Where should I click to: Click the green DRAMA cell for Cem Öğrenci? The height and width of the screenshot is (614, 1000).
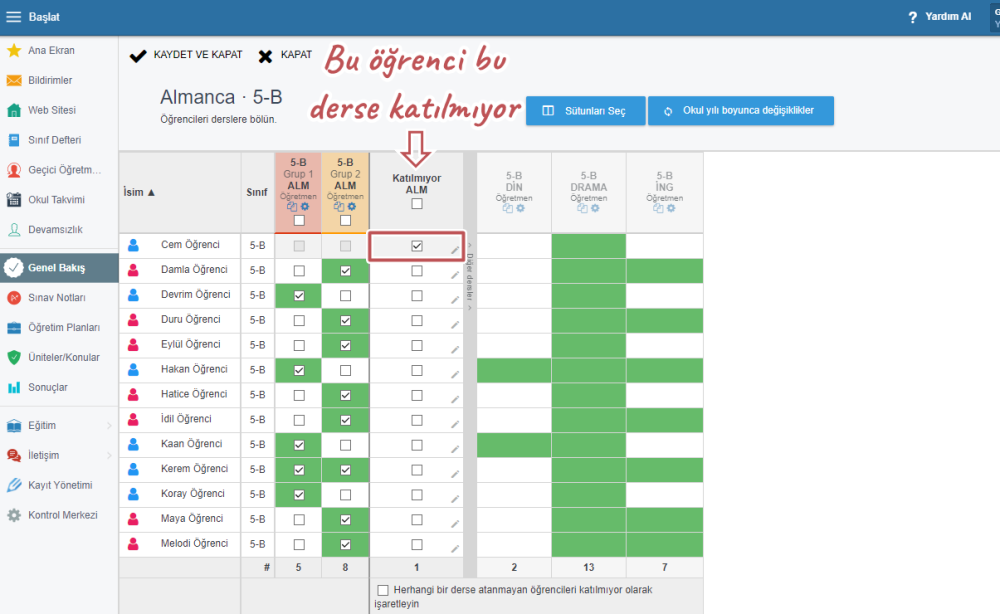point(589,246)
